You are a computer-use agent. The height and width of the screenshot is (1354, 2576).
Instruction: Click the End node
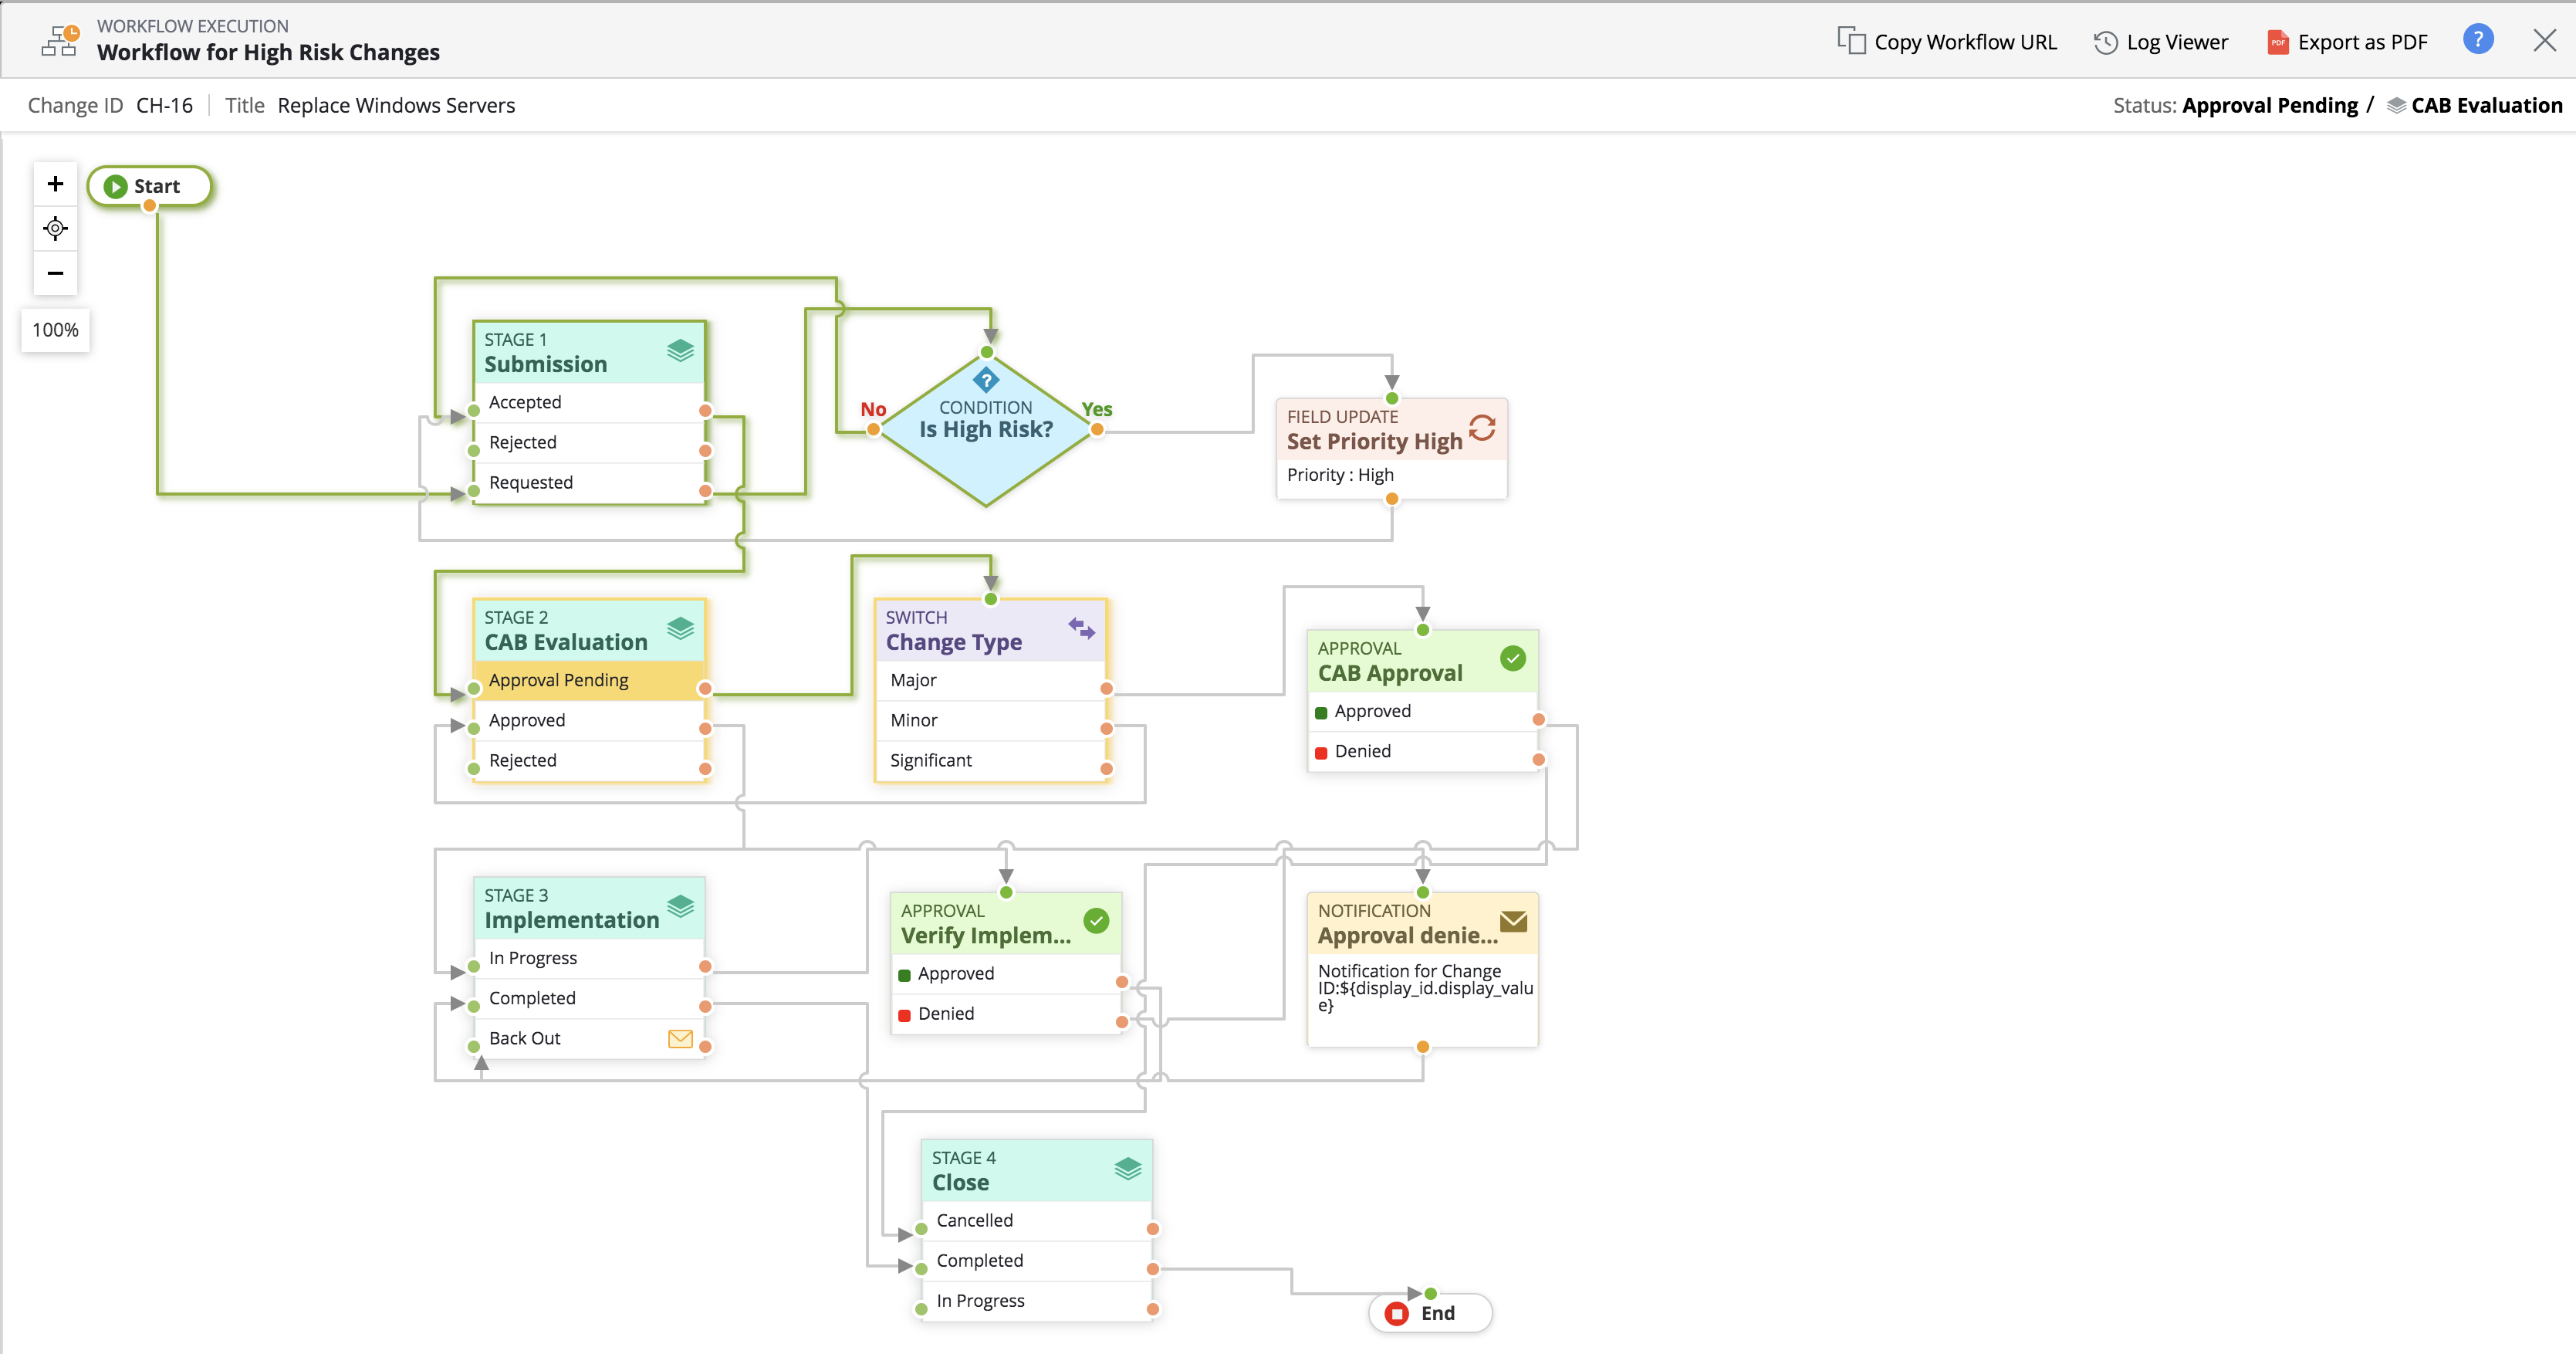tap(1430, 1313)
